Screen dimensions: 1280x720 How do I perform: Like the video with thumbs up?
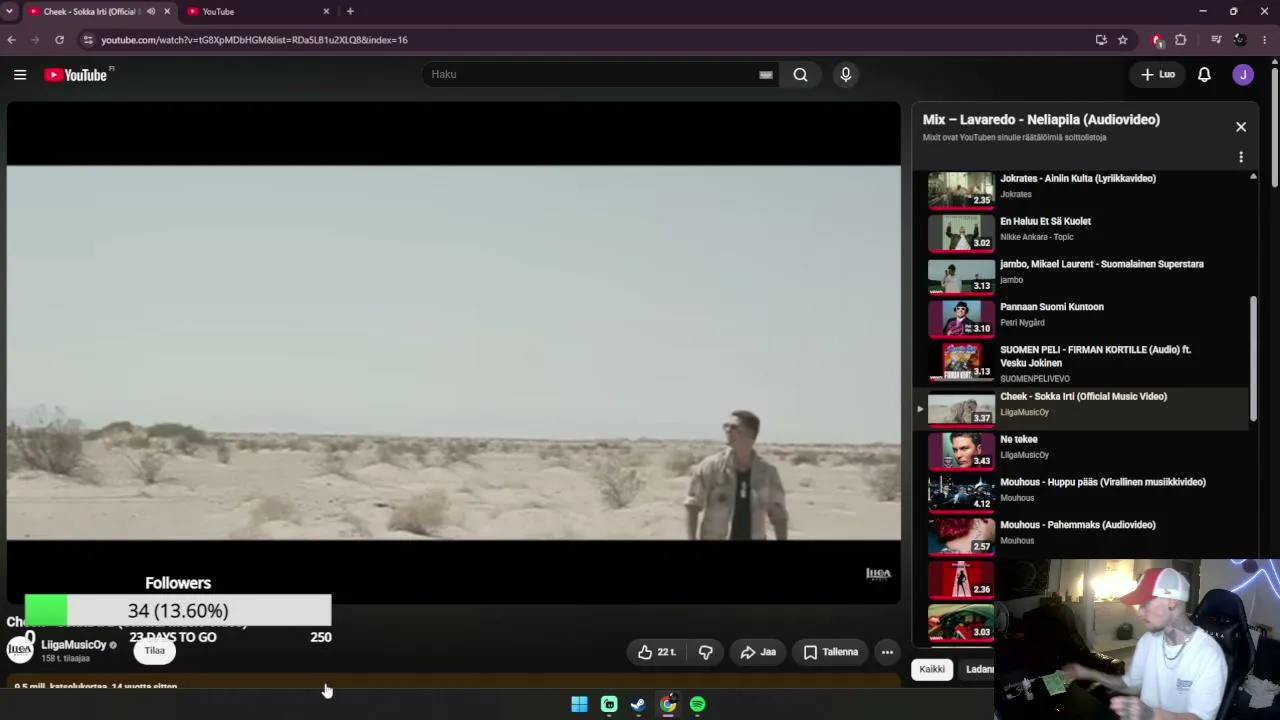pos(657,652)
